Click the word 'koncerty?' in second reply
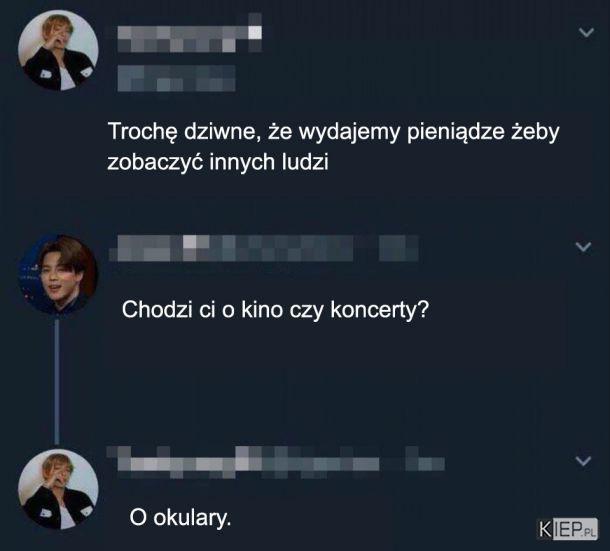610x551 pixels. (x=379, y=310)
